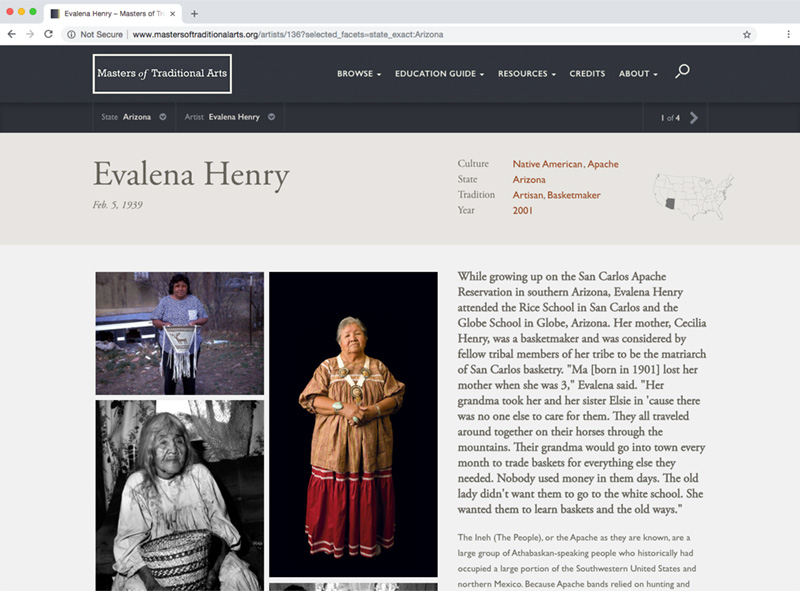Click the 2001 year link
Viewport: 800px width, 591px height.
(x=522, y=210)
